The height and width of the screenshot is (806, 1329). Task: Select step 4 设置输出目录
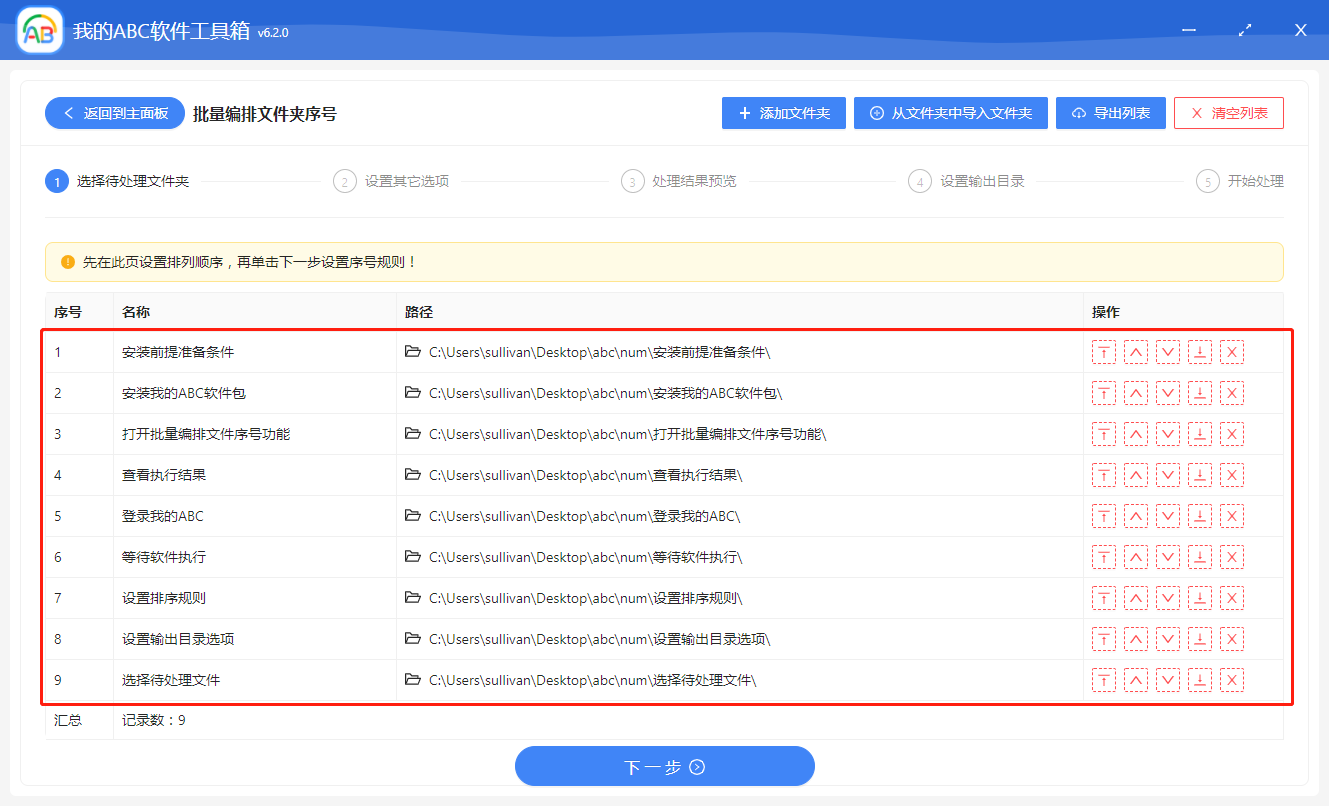(919, 181)
